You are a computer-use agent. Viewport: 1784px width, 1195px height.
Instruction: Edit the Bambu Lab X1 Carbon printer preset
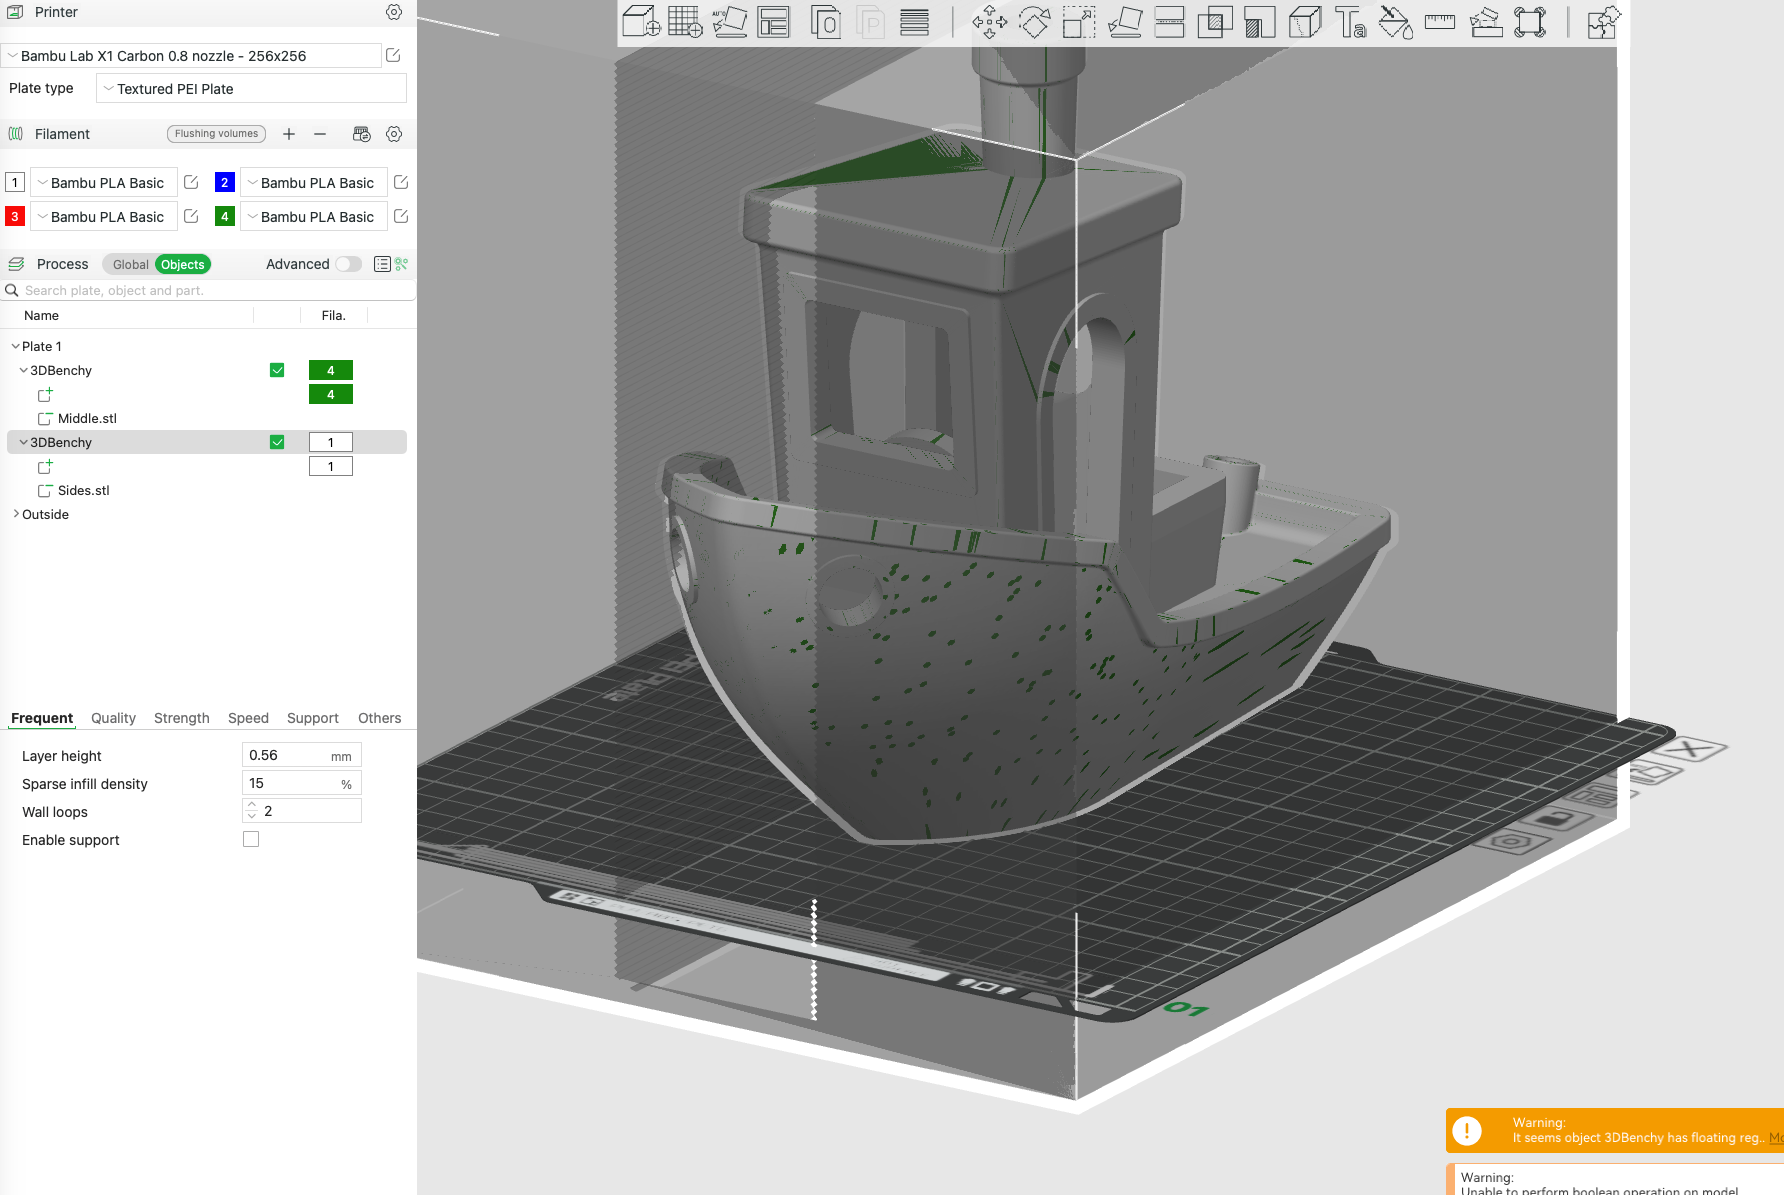tap(393, 55)
